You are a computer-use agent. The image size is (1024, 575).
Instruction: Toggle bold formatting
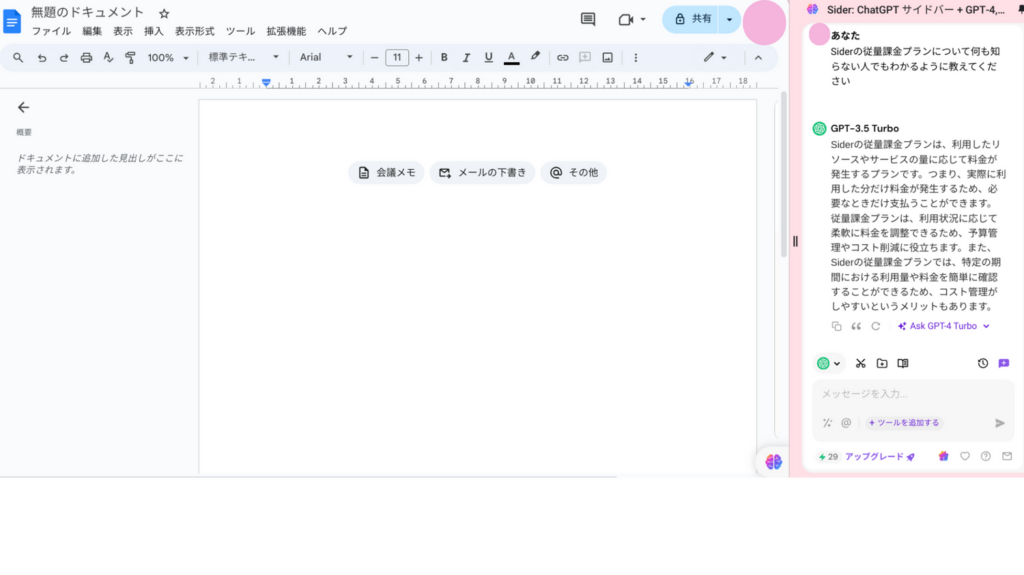444,58
